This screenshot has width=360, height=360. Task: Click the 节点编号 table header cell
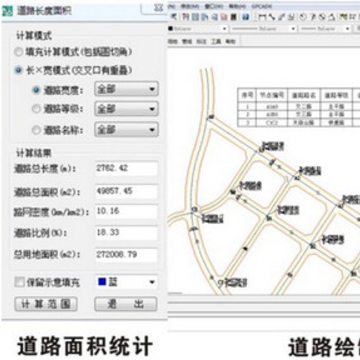272,96
